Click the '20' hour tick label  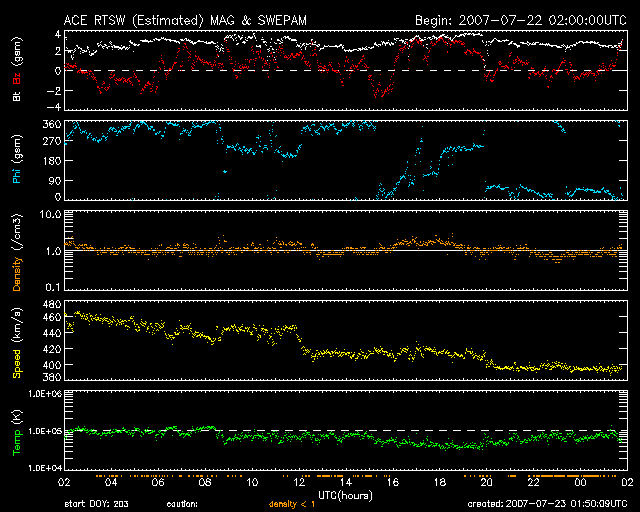(487, 482)
